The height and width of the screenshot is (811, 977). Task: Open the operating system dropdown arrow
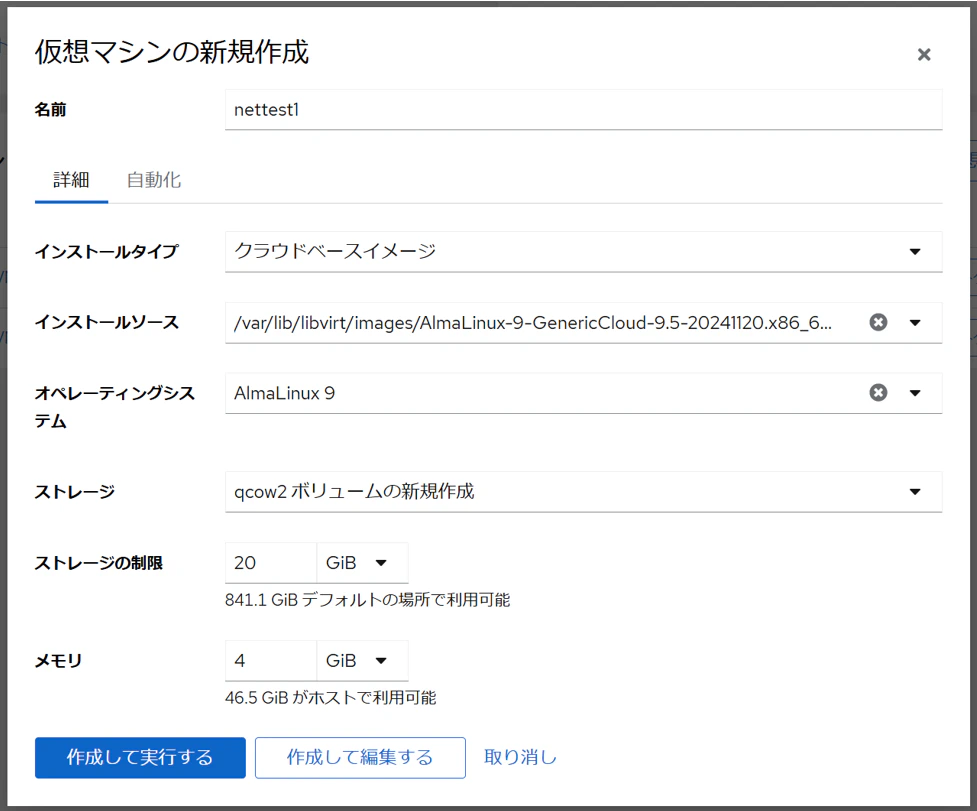tap(915, 393)
